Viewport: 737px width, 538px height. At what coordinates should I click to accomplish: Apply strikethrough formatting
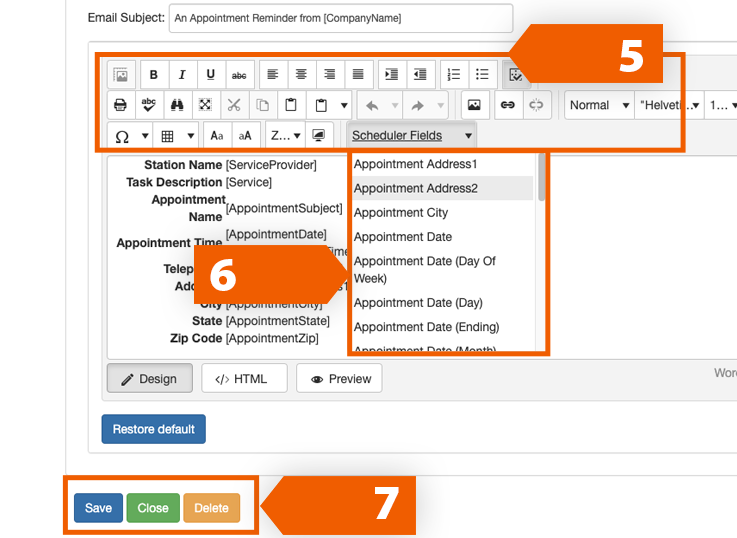point(239,75)
